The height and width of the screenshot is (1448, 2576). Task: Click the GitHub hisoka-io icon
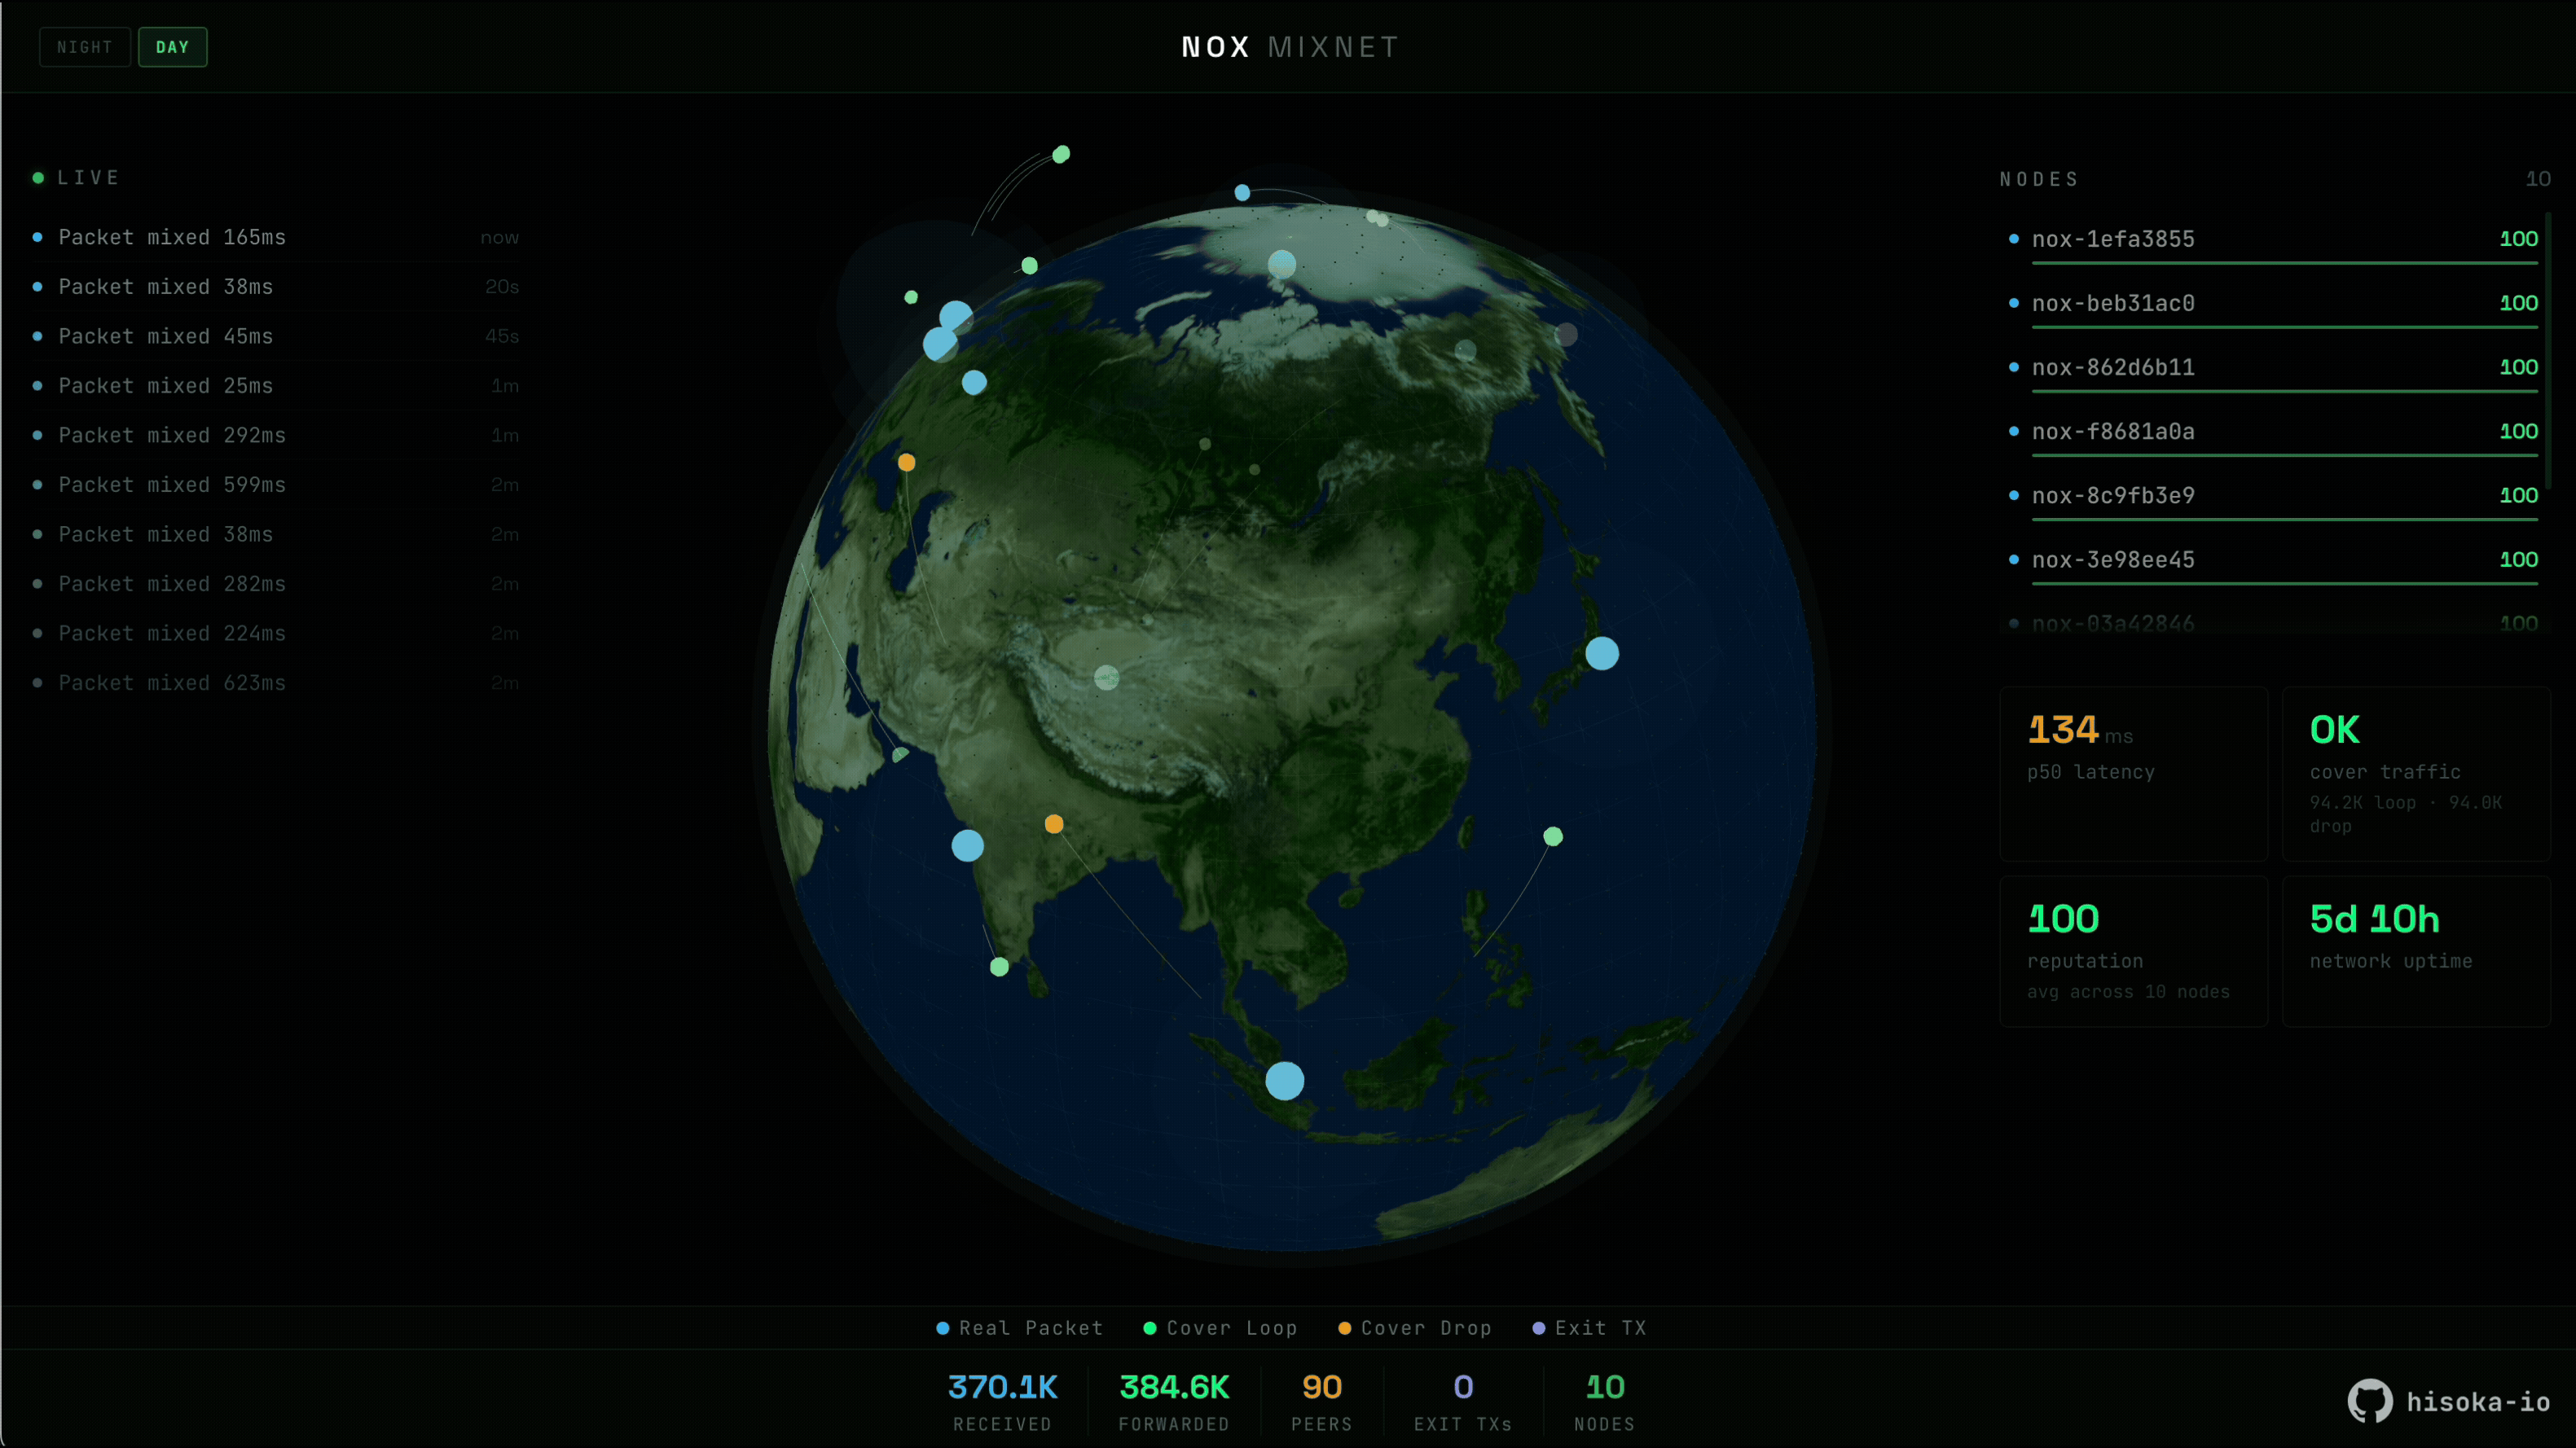coord(2370,1400)
